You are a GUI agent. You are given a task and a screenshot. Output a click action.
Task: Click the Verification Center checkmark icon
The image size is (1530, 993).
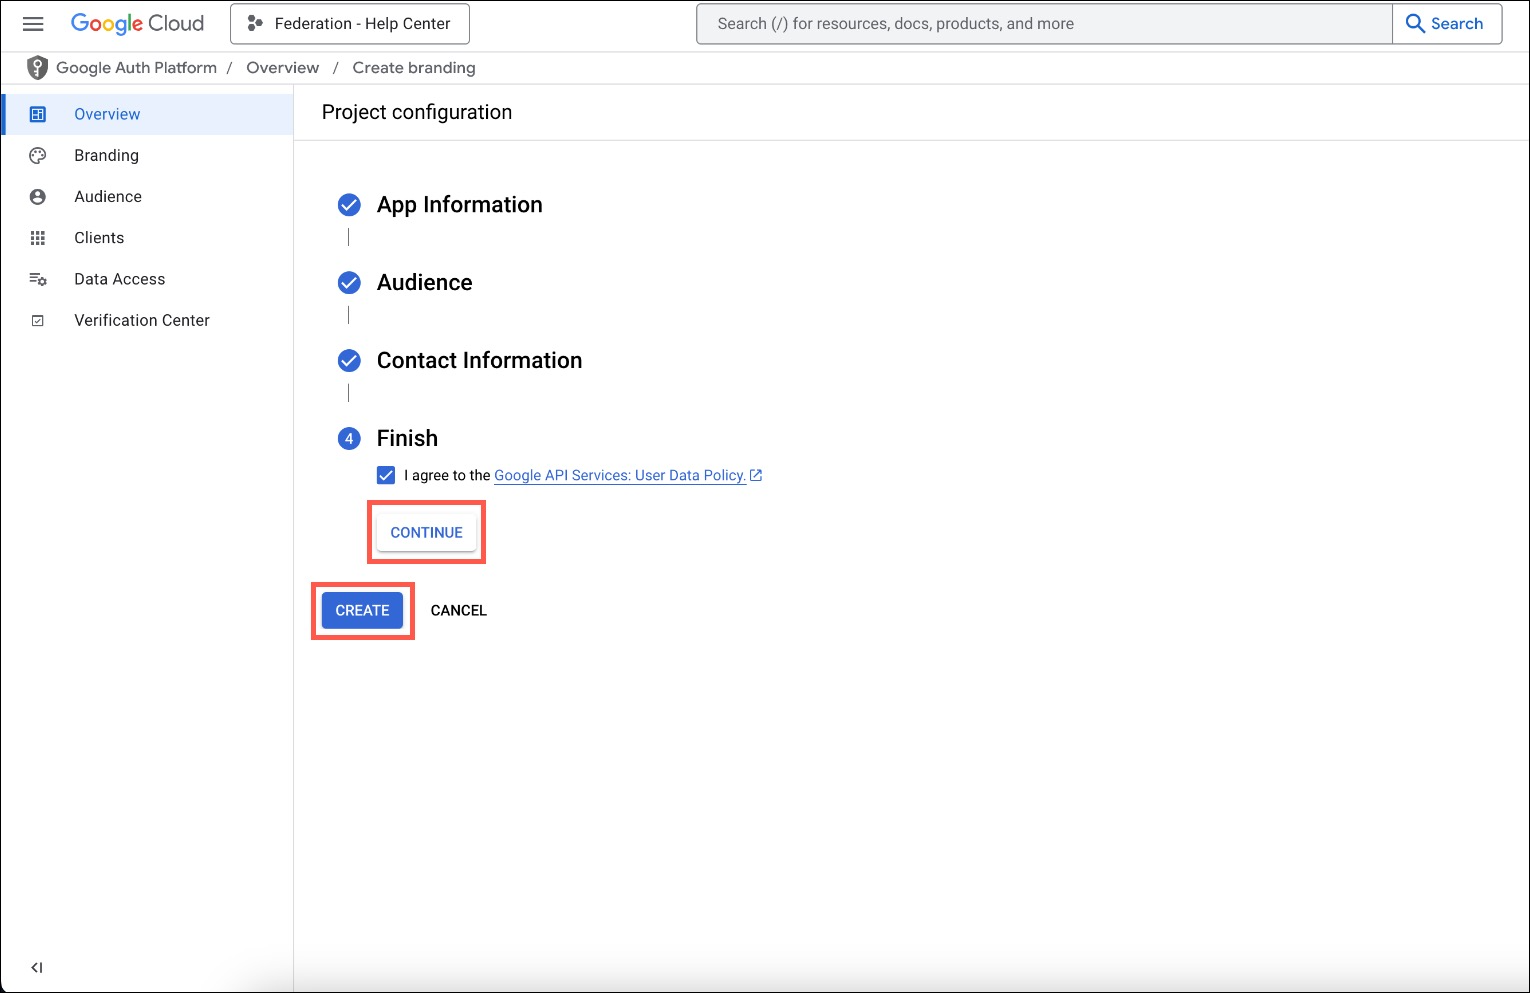point(38,319)
